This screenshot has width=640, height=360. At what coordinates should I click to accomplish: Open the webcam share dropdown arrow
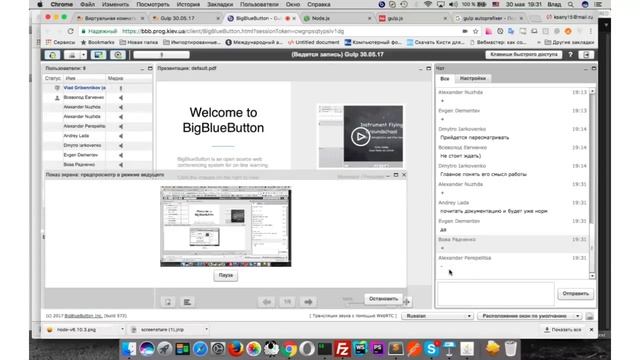(x=83, y=55)
